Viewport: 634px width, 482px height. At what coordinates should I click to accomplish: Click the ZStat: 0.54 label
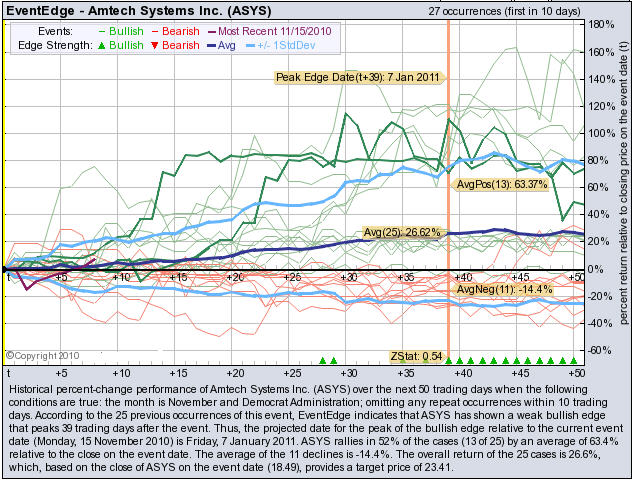(x=415, y=355)
